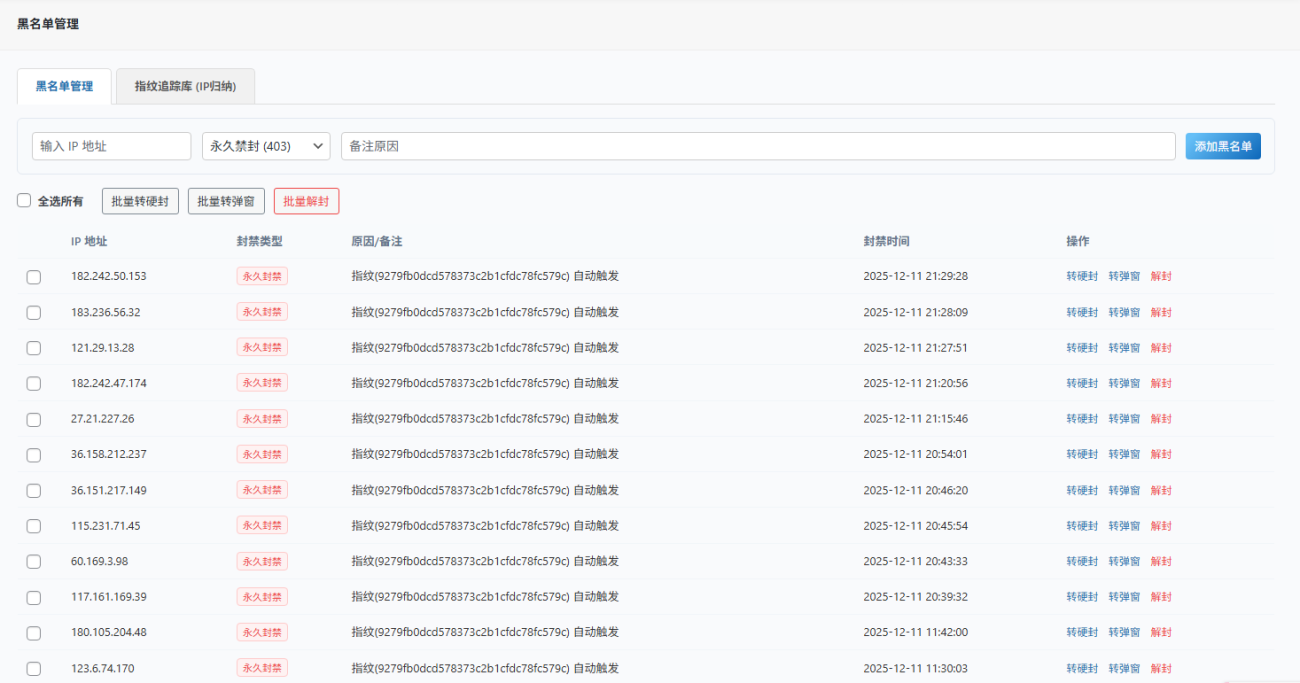点击添加黑名单按钮
This screenshot has width=1300, height=683.
(1222, 145)
